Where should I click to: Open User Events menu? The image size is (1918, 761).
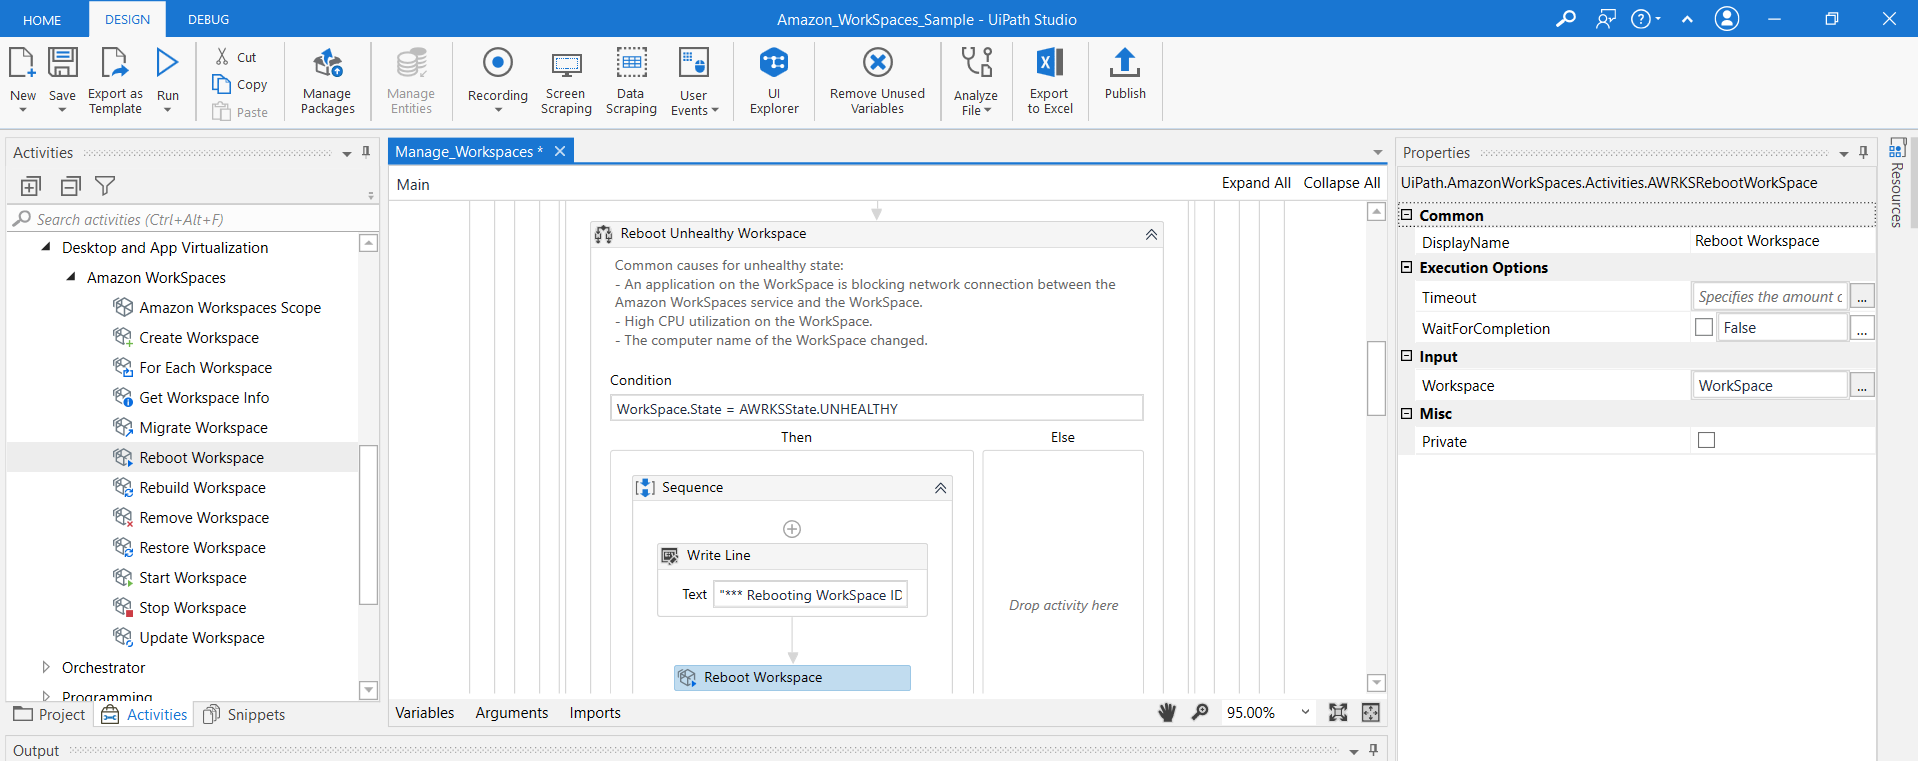(694, 80)
